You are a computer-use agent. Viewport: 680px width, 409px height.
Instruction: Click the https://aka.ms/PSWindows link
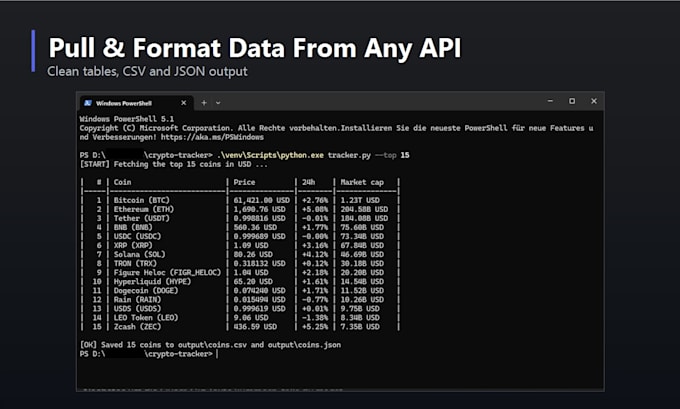[212, 137]
